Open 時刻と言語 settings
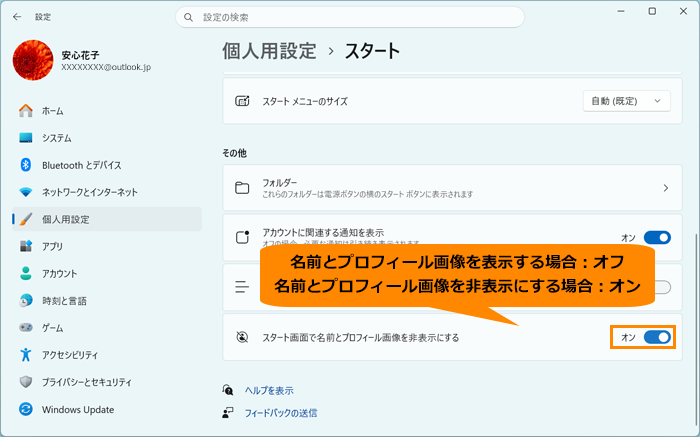The width and height of the screenshot is (700, 437). pyautogui.click(x=107, y=301)
